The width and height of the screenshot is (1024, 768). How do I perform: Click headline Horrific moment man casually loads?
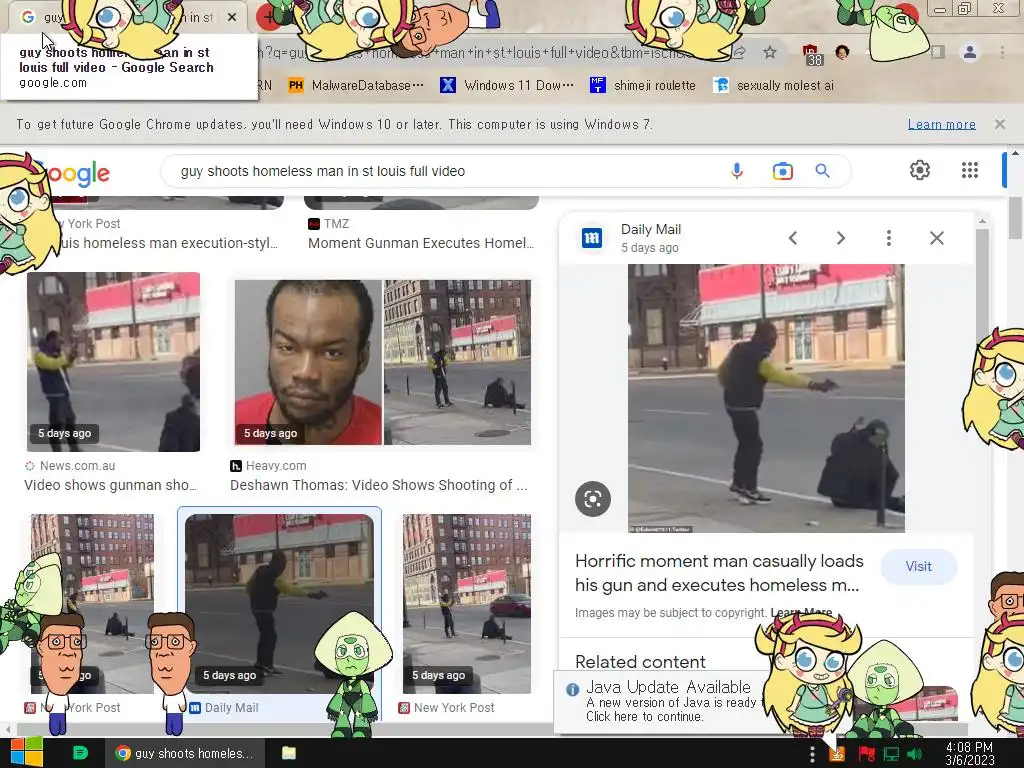pyautogui.click(x=719, y=573)
